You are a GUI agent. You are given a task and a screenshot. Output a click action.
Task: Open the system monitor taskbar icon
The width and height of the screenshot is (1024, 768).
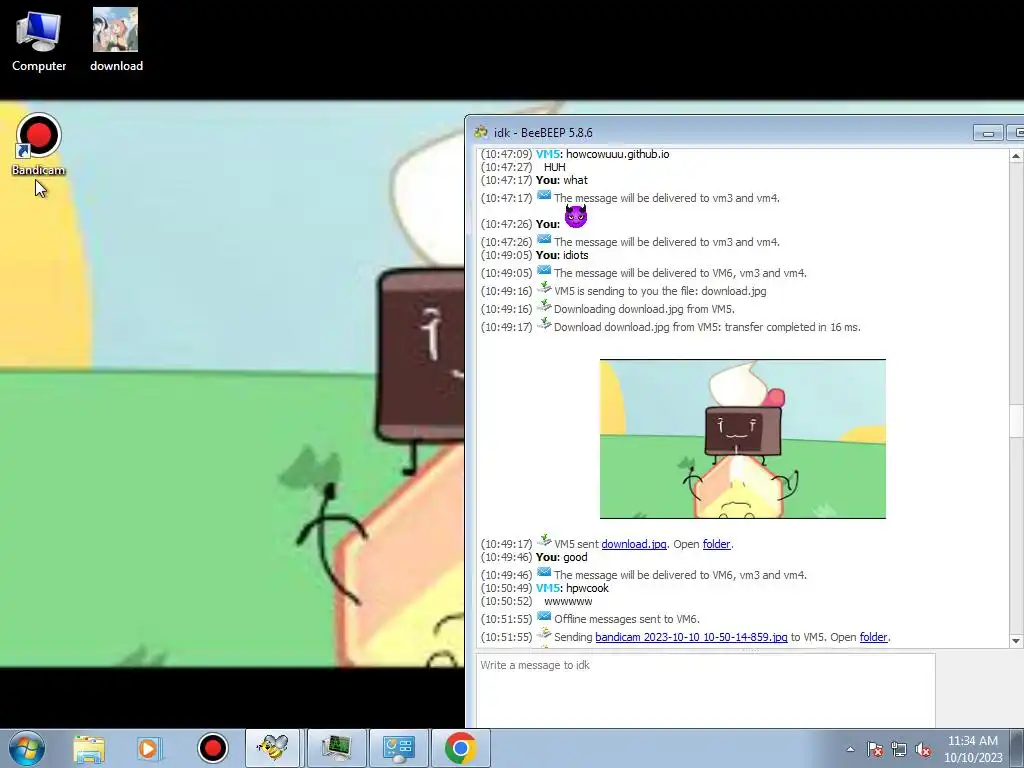tap(337, 748)
